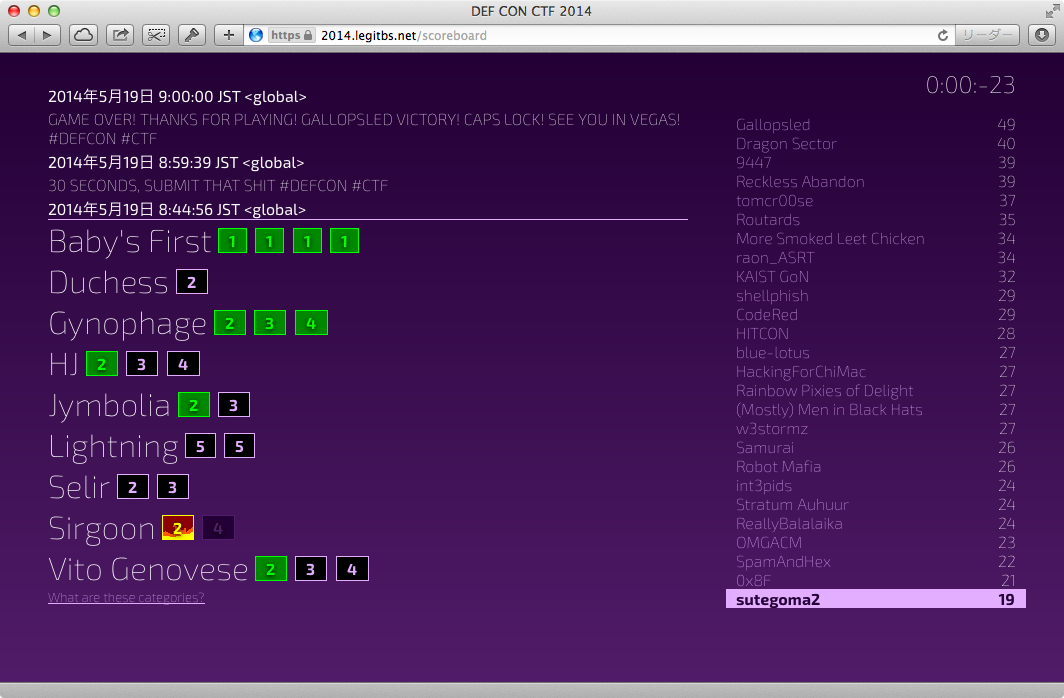This screenshot has width=1064, height=698.
Task: Open the Selir 2-point challenge
Action: coord(132,486)
